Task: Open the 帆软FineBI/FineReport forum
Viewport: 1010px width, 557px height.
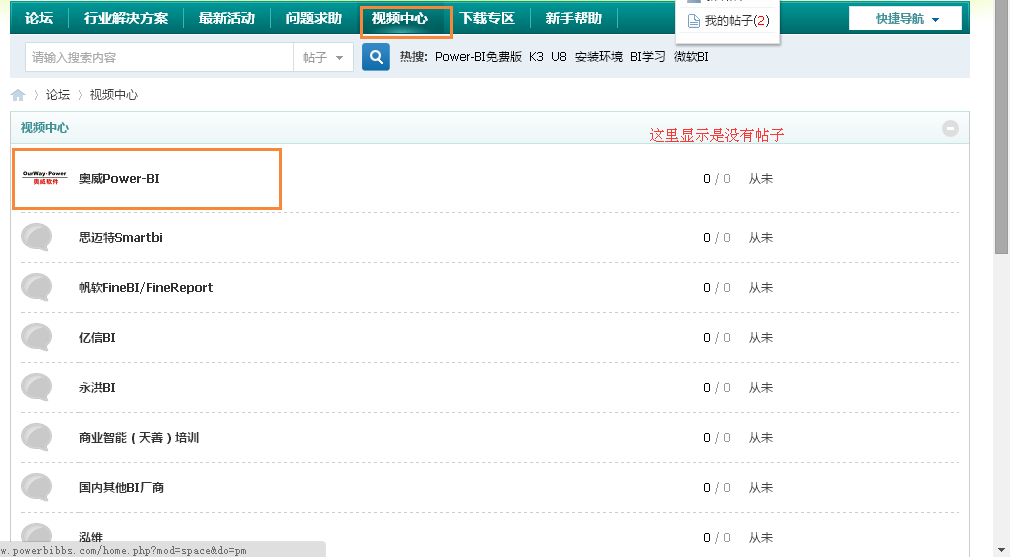Action: point(146,287)
